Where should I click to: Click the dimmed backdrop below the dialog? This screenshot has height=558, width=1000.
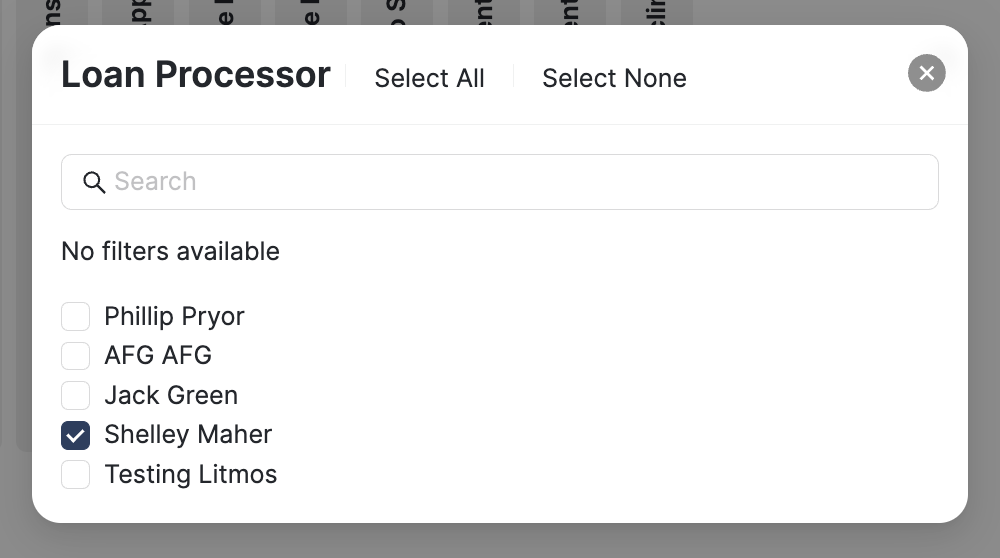[x=500, y=541]
